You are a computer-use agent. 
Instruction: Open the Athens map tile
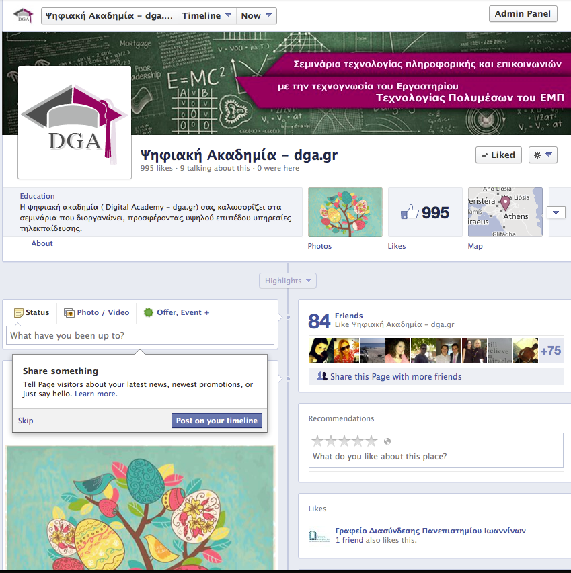pyautogui.click(x=505, y=212)
